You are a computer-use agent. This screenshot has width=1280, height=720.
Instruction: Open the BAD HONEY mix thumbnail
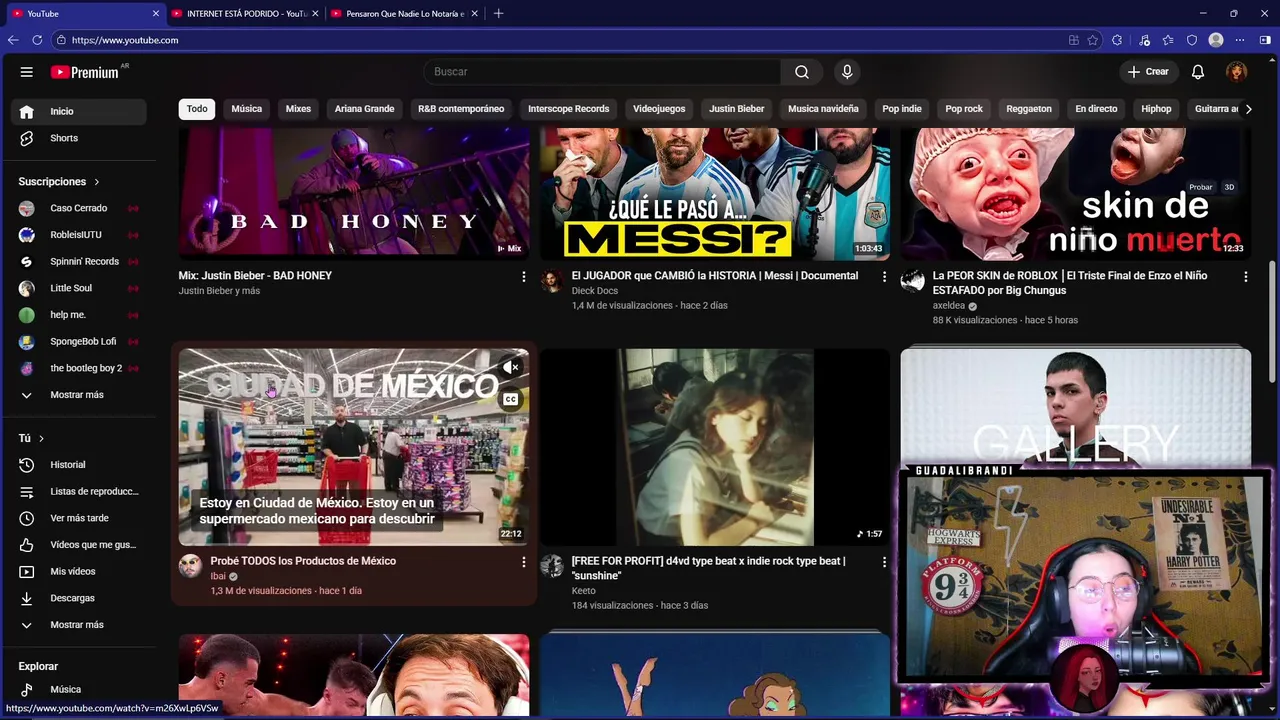point(354,193)
